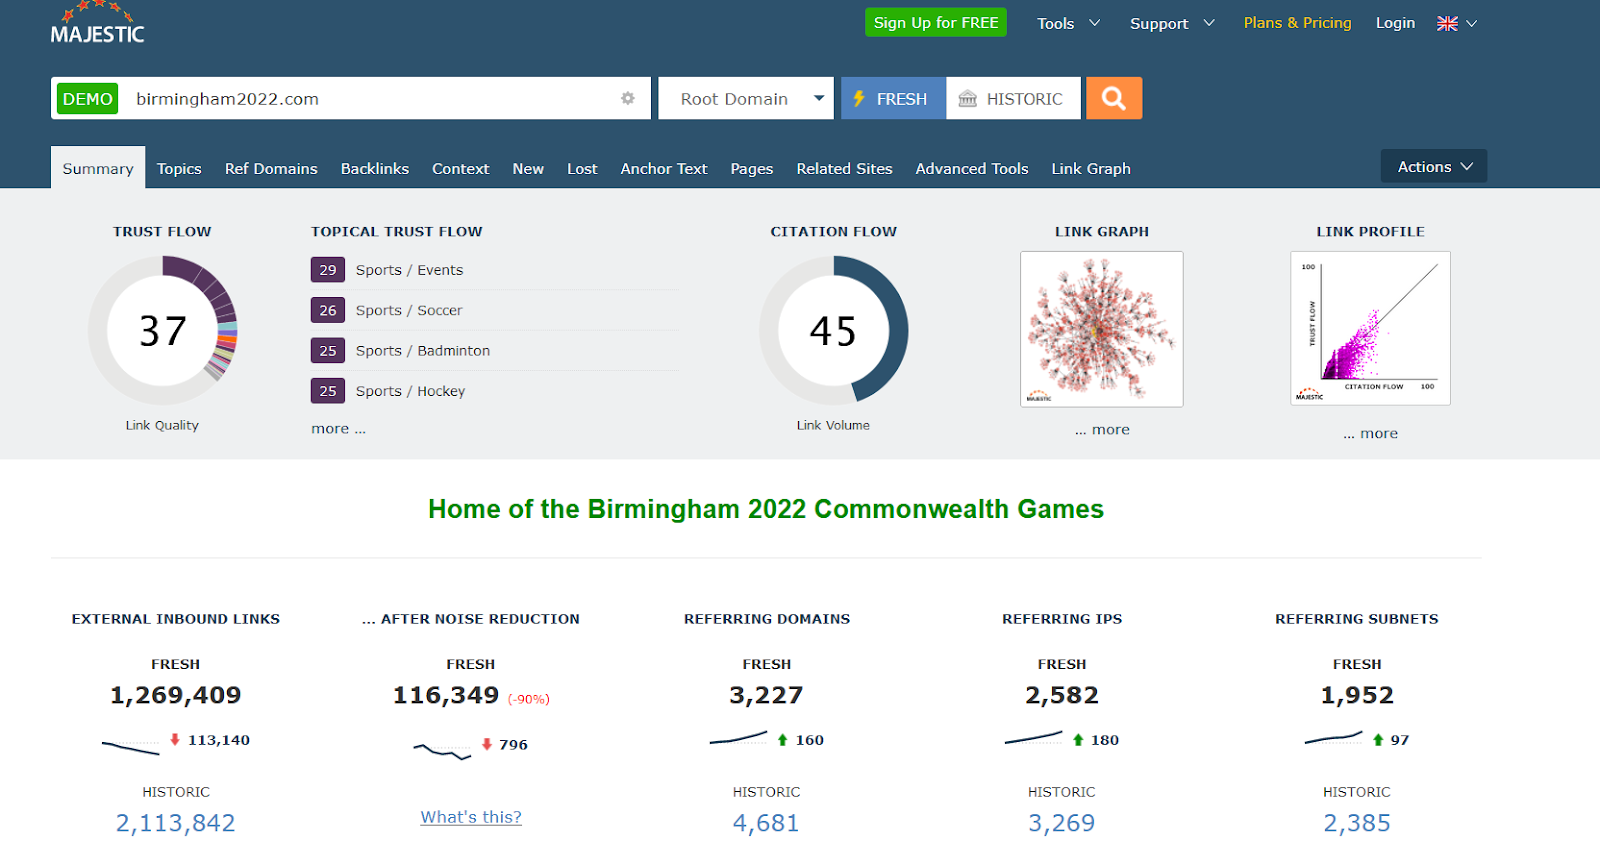Expand the language chevron next to flag
Viewport: 1600px width, 841px height.
coord(1471,23)
